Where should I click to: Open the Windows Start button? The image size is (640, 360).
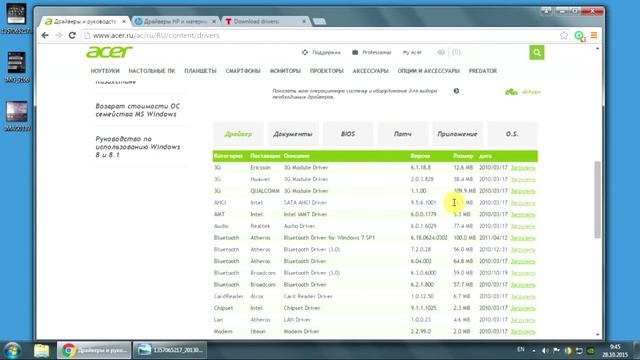coord(13,351)
